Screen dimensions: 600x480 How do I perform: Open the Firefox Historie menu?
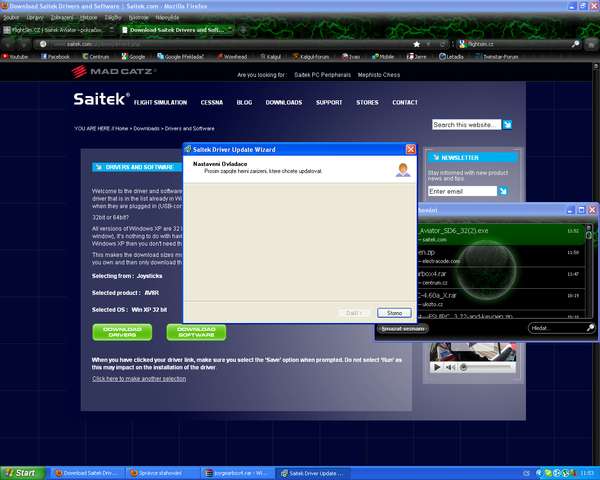tap(88, 18)
